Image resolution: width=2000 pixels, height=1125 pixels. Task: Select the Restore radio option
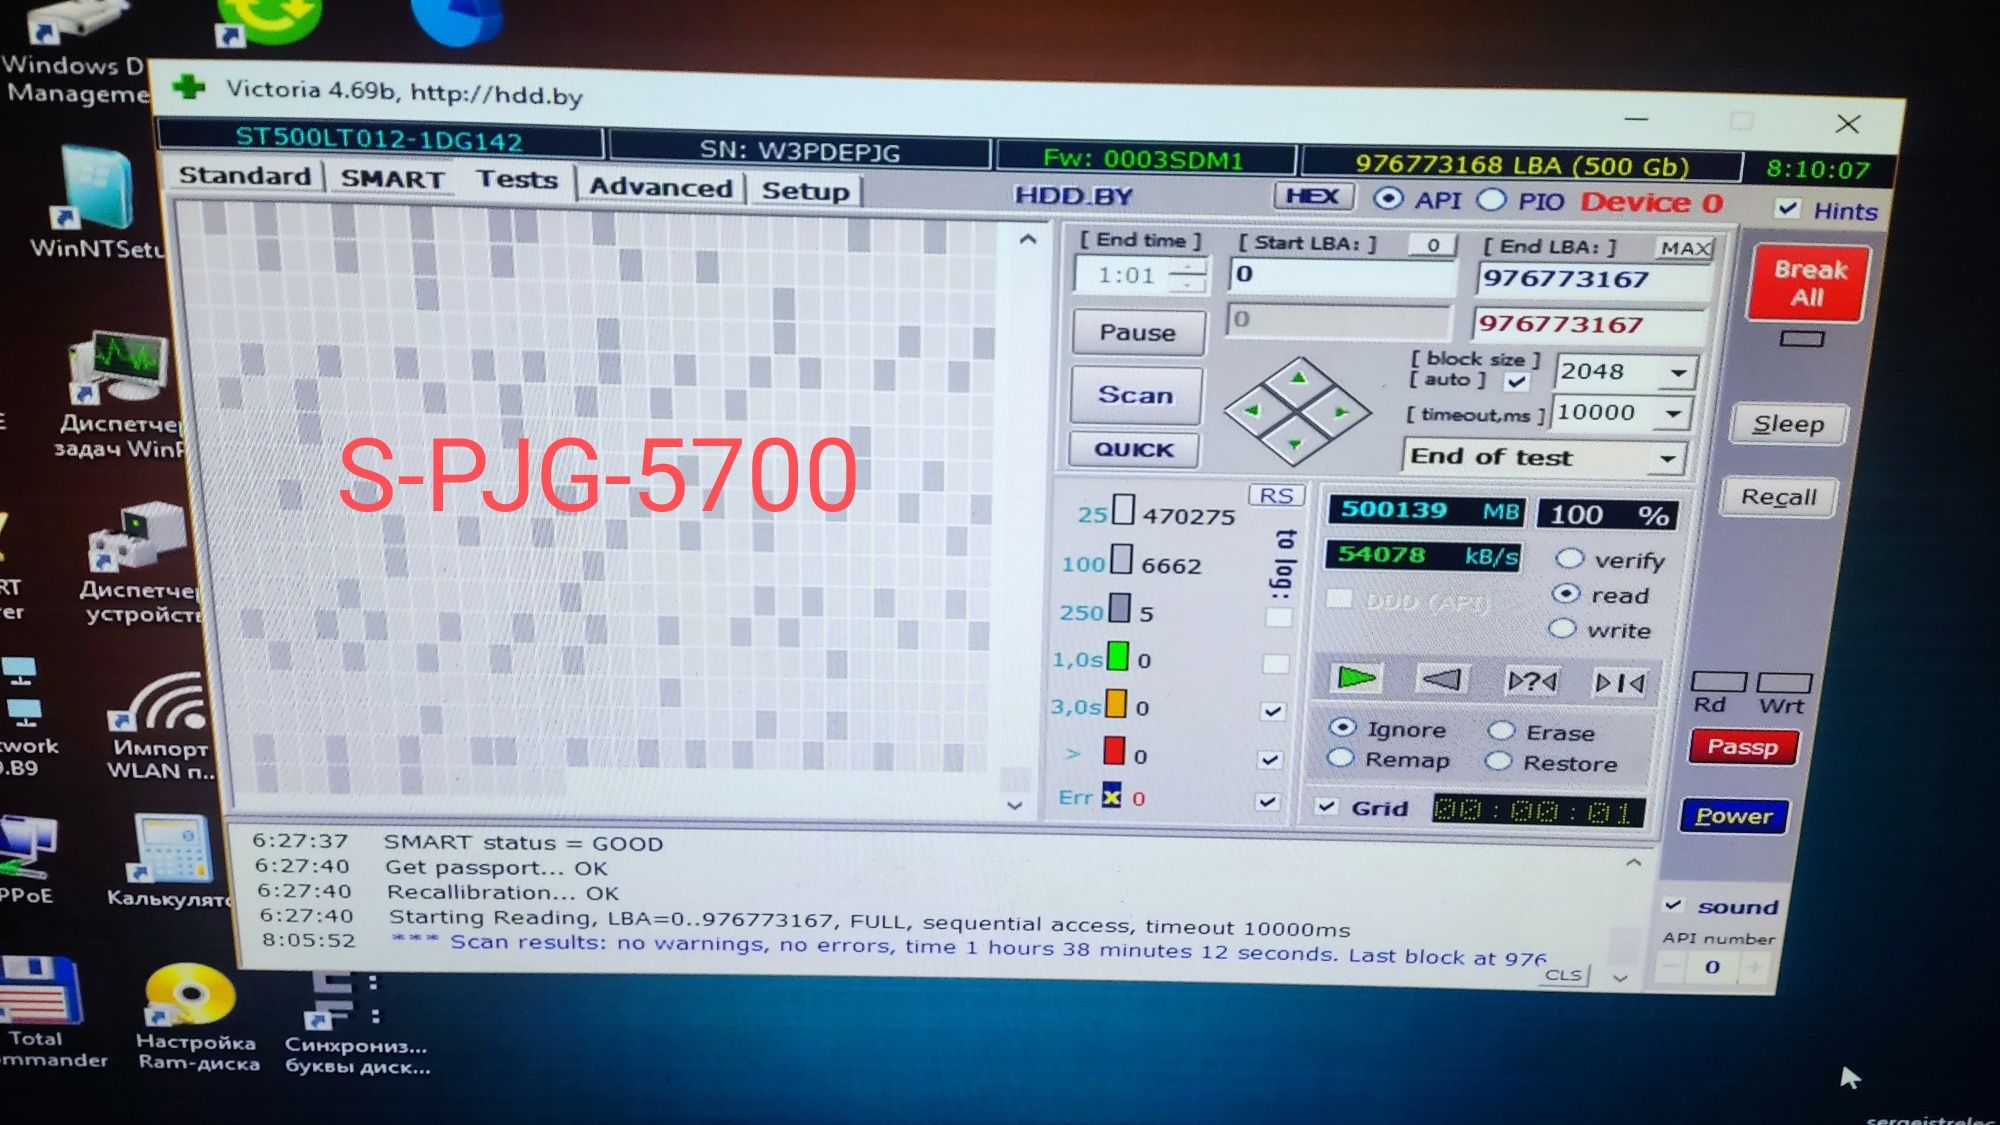point(1497,761)
